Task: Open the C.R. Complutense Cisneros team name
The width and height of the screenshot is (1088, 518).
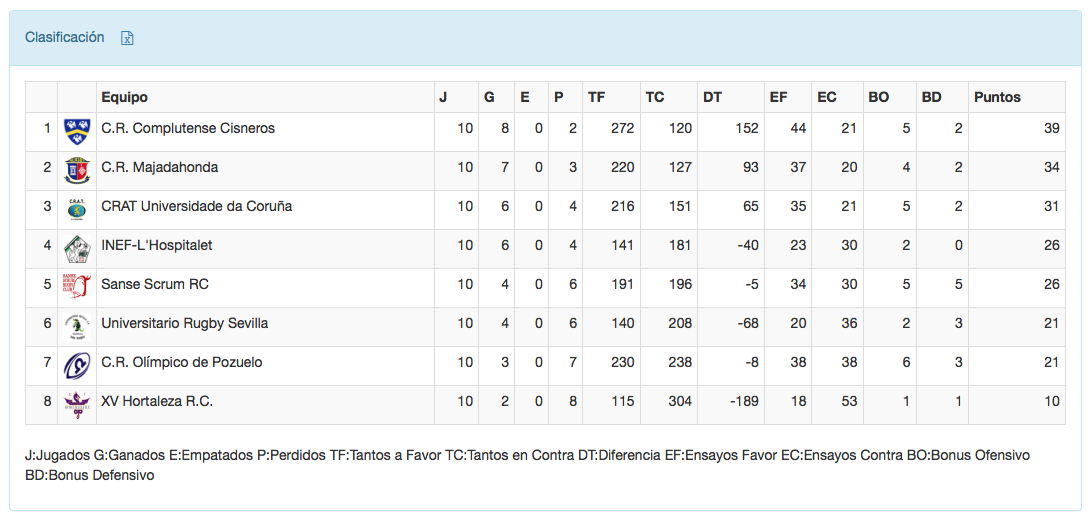Action: 188,129
